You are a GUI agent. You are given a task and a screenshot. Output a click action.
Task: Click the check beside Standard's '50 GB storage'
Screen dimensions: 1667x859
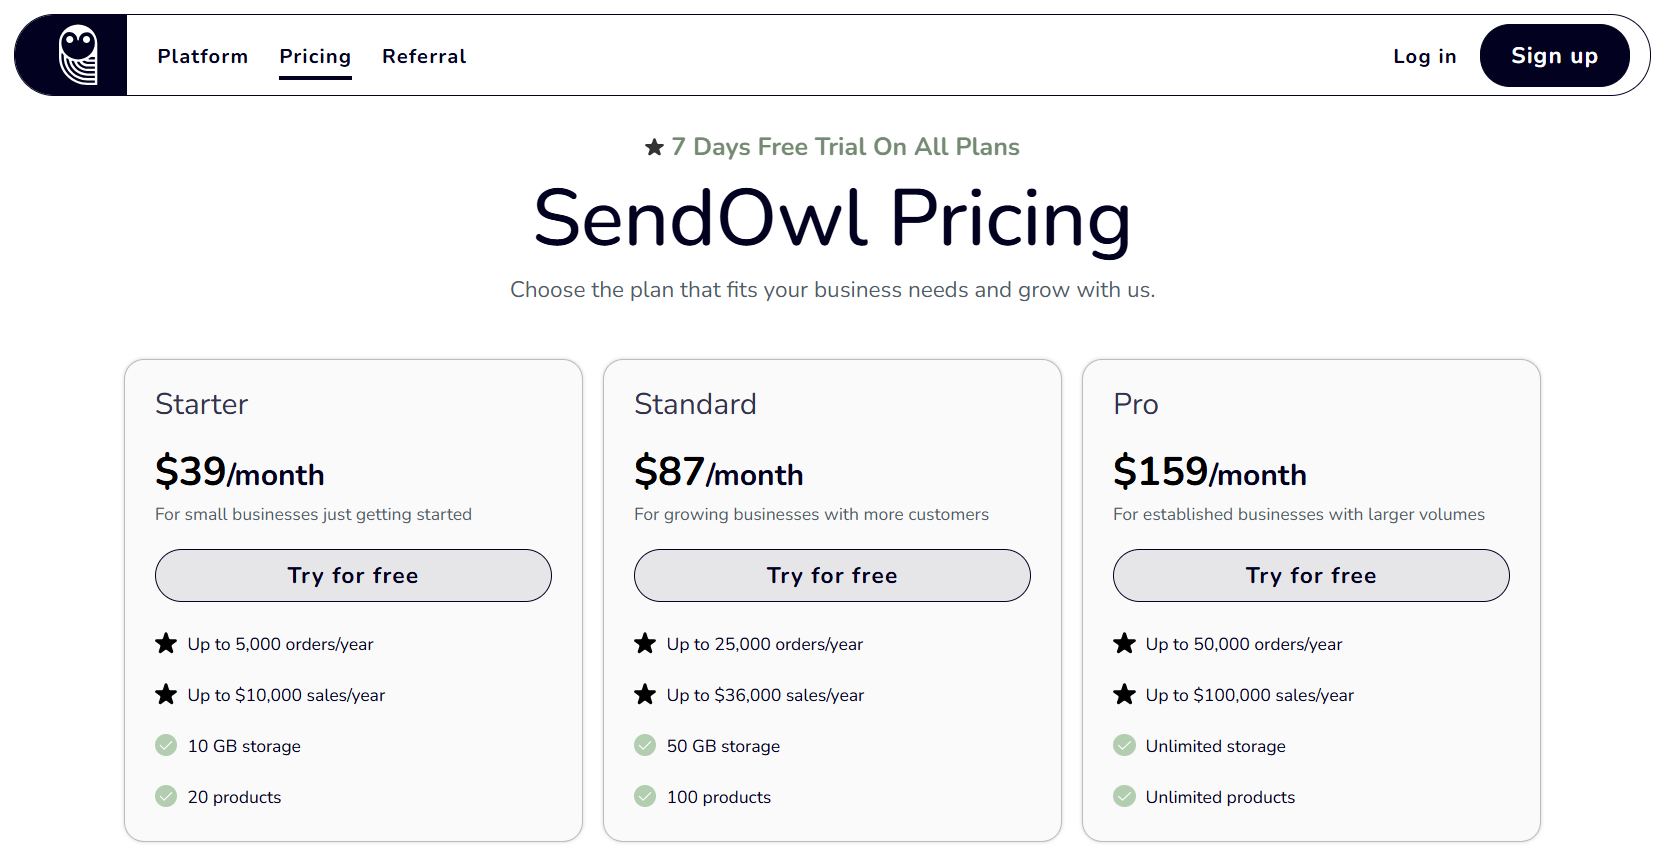coord(645,745)
